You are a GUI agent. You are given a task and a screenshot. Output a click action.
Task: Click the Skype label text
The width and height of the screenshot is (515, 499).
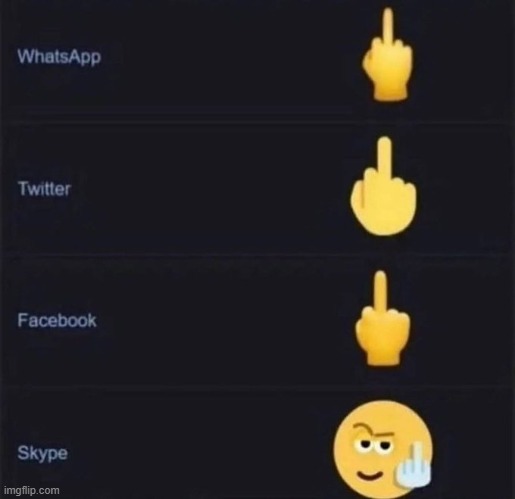click(x=42, y=453)
